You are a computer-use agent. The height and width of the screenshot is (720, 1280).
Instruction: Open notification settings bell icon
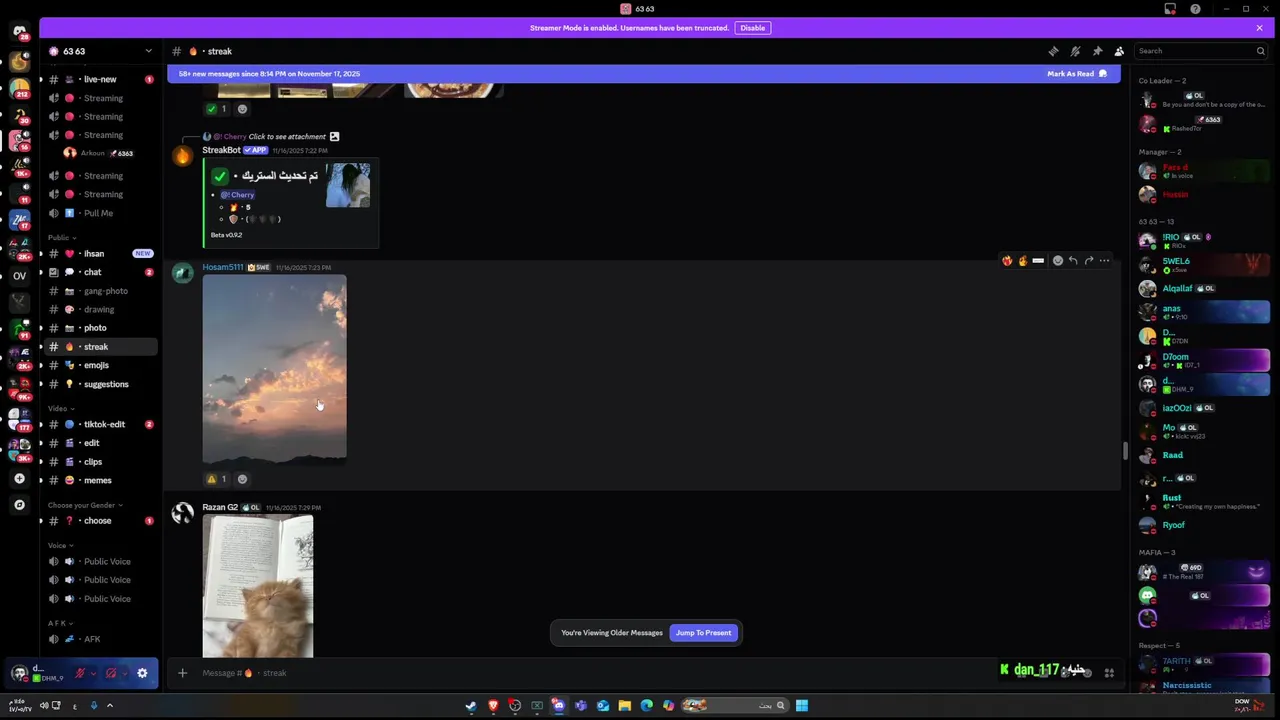[1075, 51]
